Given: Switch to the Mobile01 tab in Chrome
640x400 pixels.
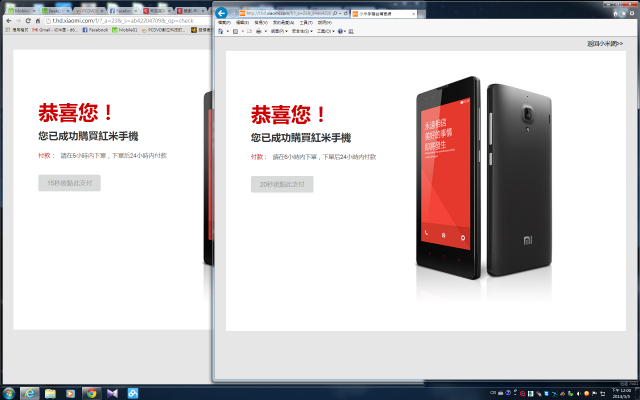Looking at the screenshot, I should pos(22,11).
